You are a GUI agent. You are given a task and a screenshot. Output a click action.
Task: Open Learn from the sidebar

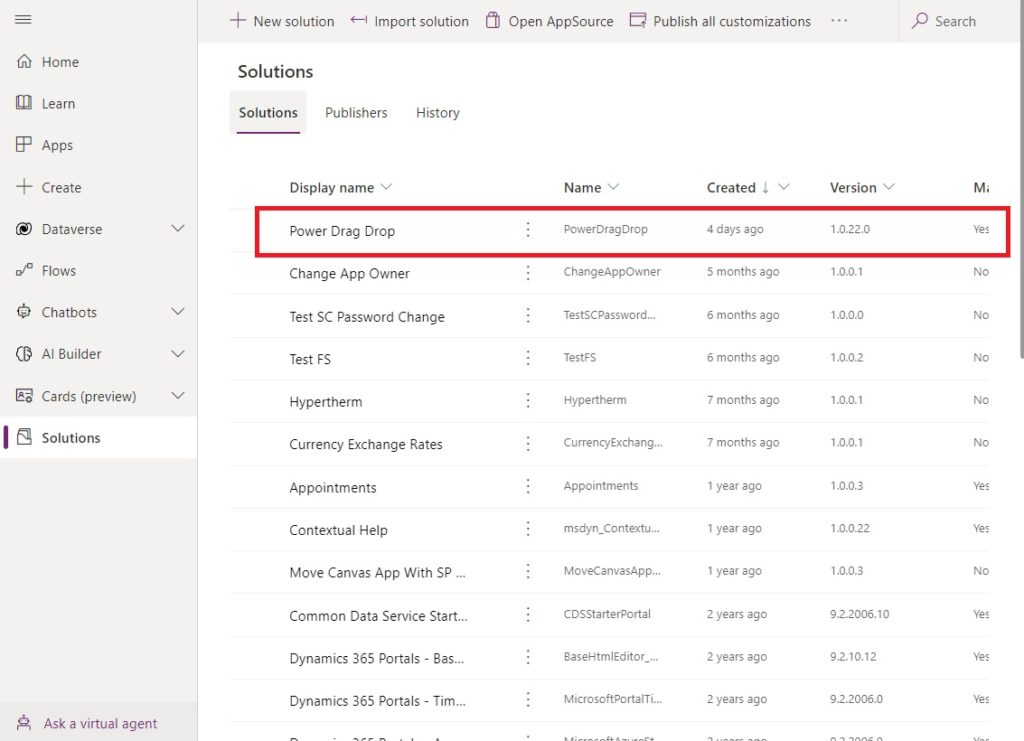[x=59, y=103]
